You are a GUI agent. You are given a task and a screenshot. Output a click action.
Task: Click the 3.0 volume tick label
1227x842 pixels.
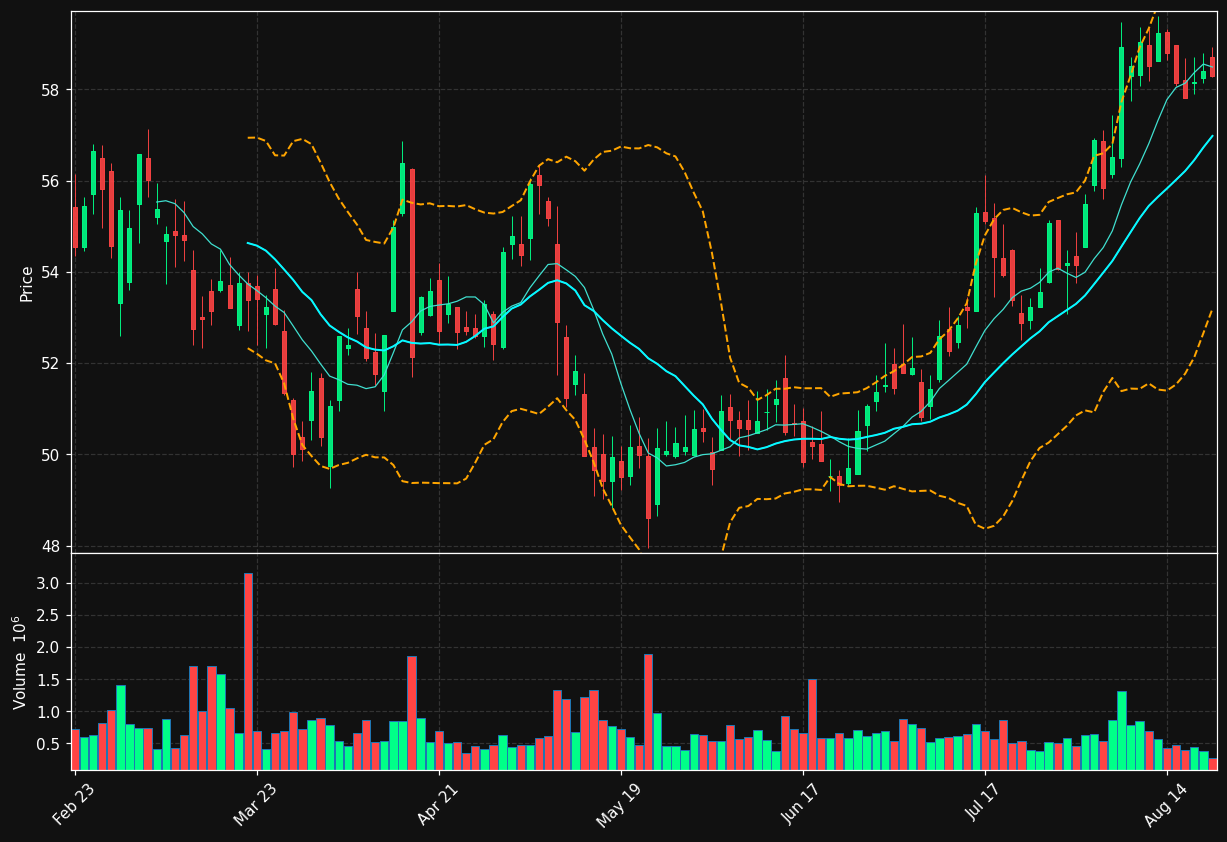click(50, 583)
